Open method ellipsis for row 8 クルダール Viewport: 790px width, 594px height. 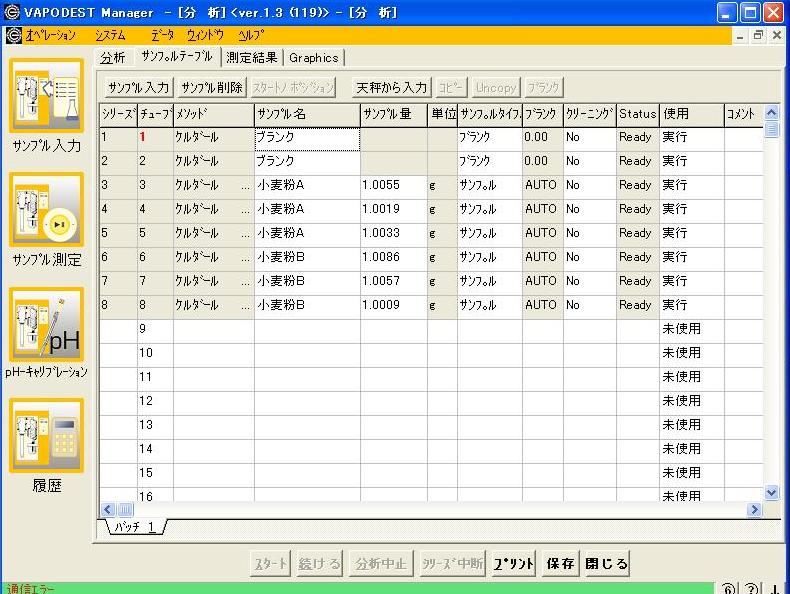pyautogui.click(x=245, y=306)
